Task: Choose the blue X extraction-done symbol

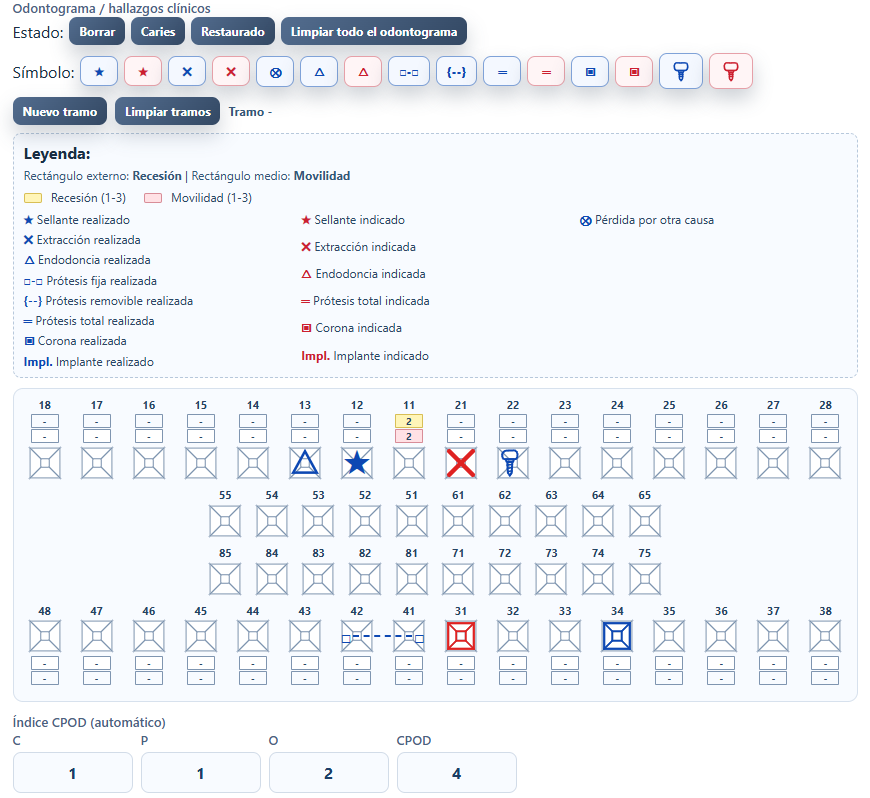Action: tap(187, 72)
